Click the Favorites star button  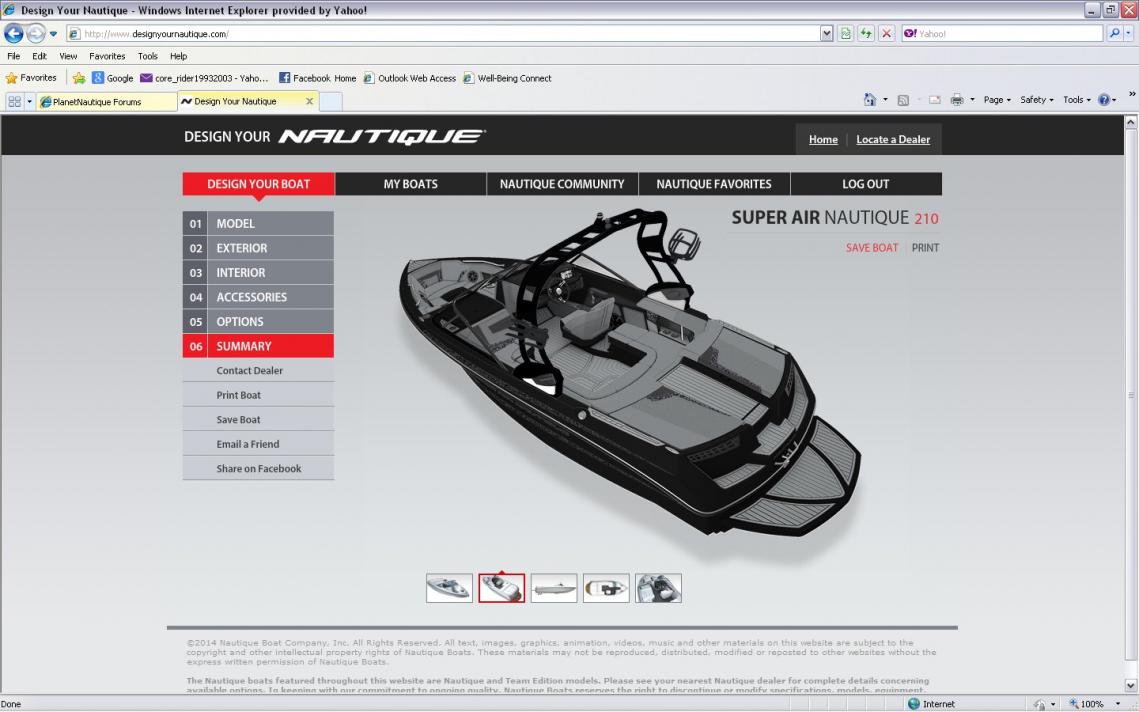pyautogui.click(x=31, y=78)
